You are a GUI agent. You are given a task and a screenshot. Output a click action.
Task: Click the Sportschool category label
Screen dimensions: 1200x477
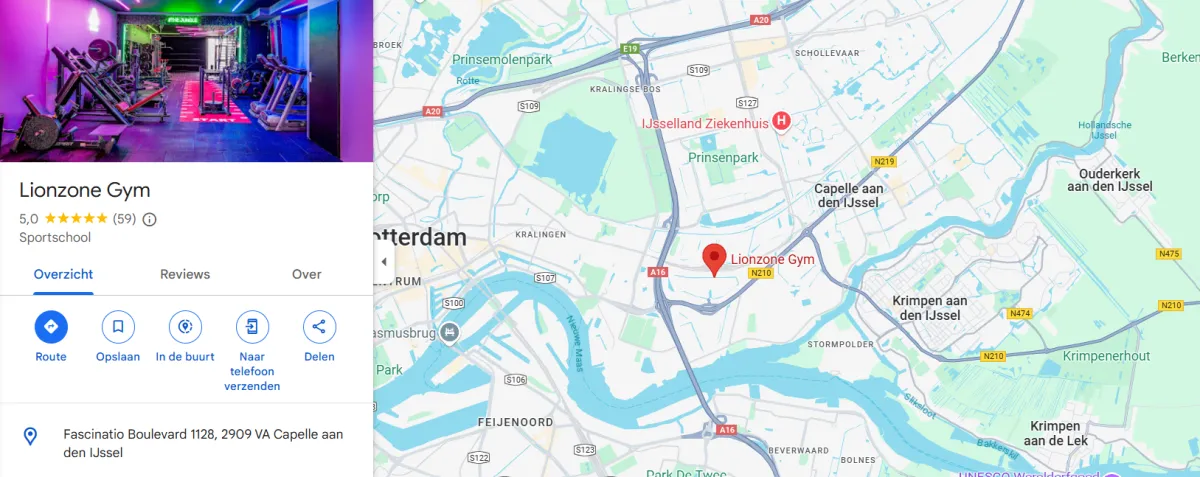[x=55, y=238]
